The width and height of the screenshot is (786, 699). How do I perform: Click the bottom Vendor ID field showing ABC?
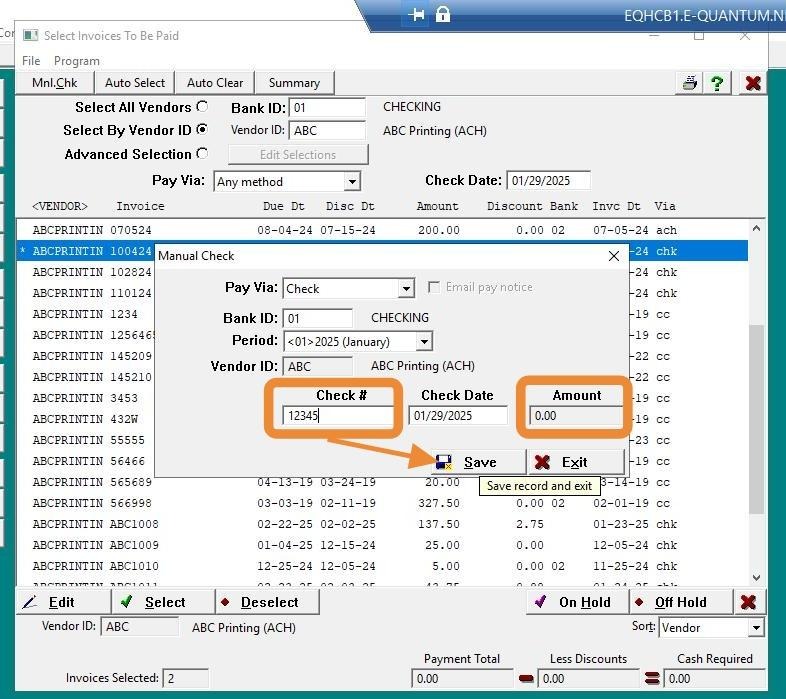point(139,627)
